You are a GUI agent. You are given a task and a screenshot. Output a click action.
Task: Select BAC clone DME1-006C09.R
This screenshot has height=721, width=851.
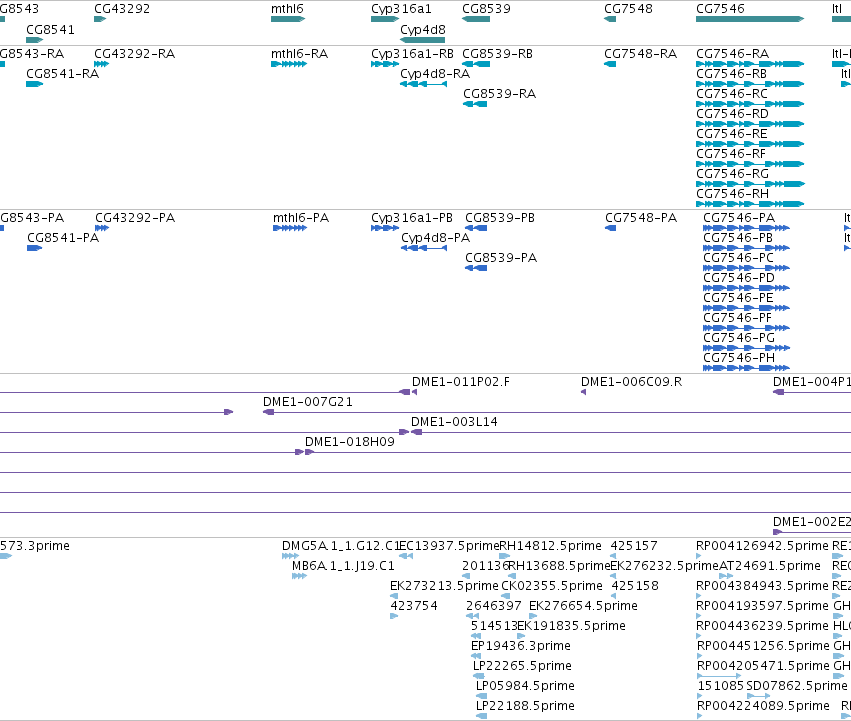(x=631, y=382)
